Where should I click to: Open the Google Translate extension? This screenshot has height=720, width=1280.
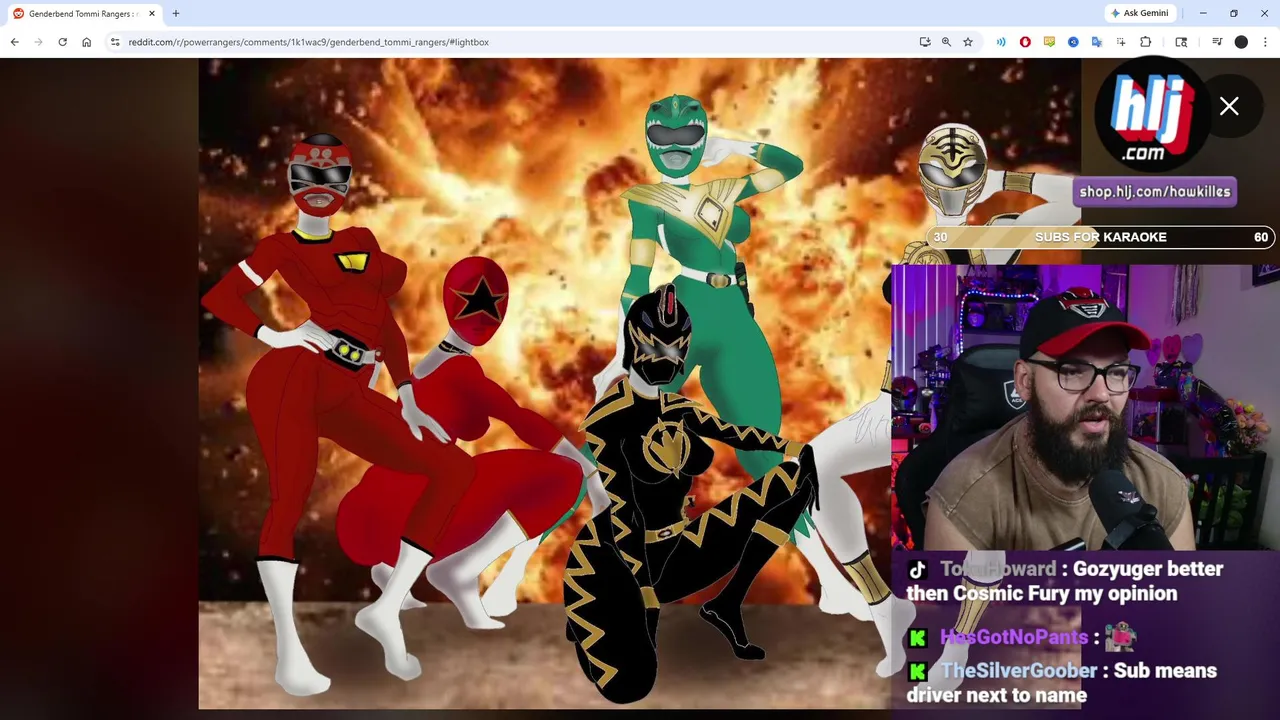click(x=1097, y=42)
